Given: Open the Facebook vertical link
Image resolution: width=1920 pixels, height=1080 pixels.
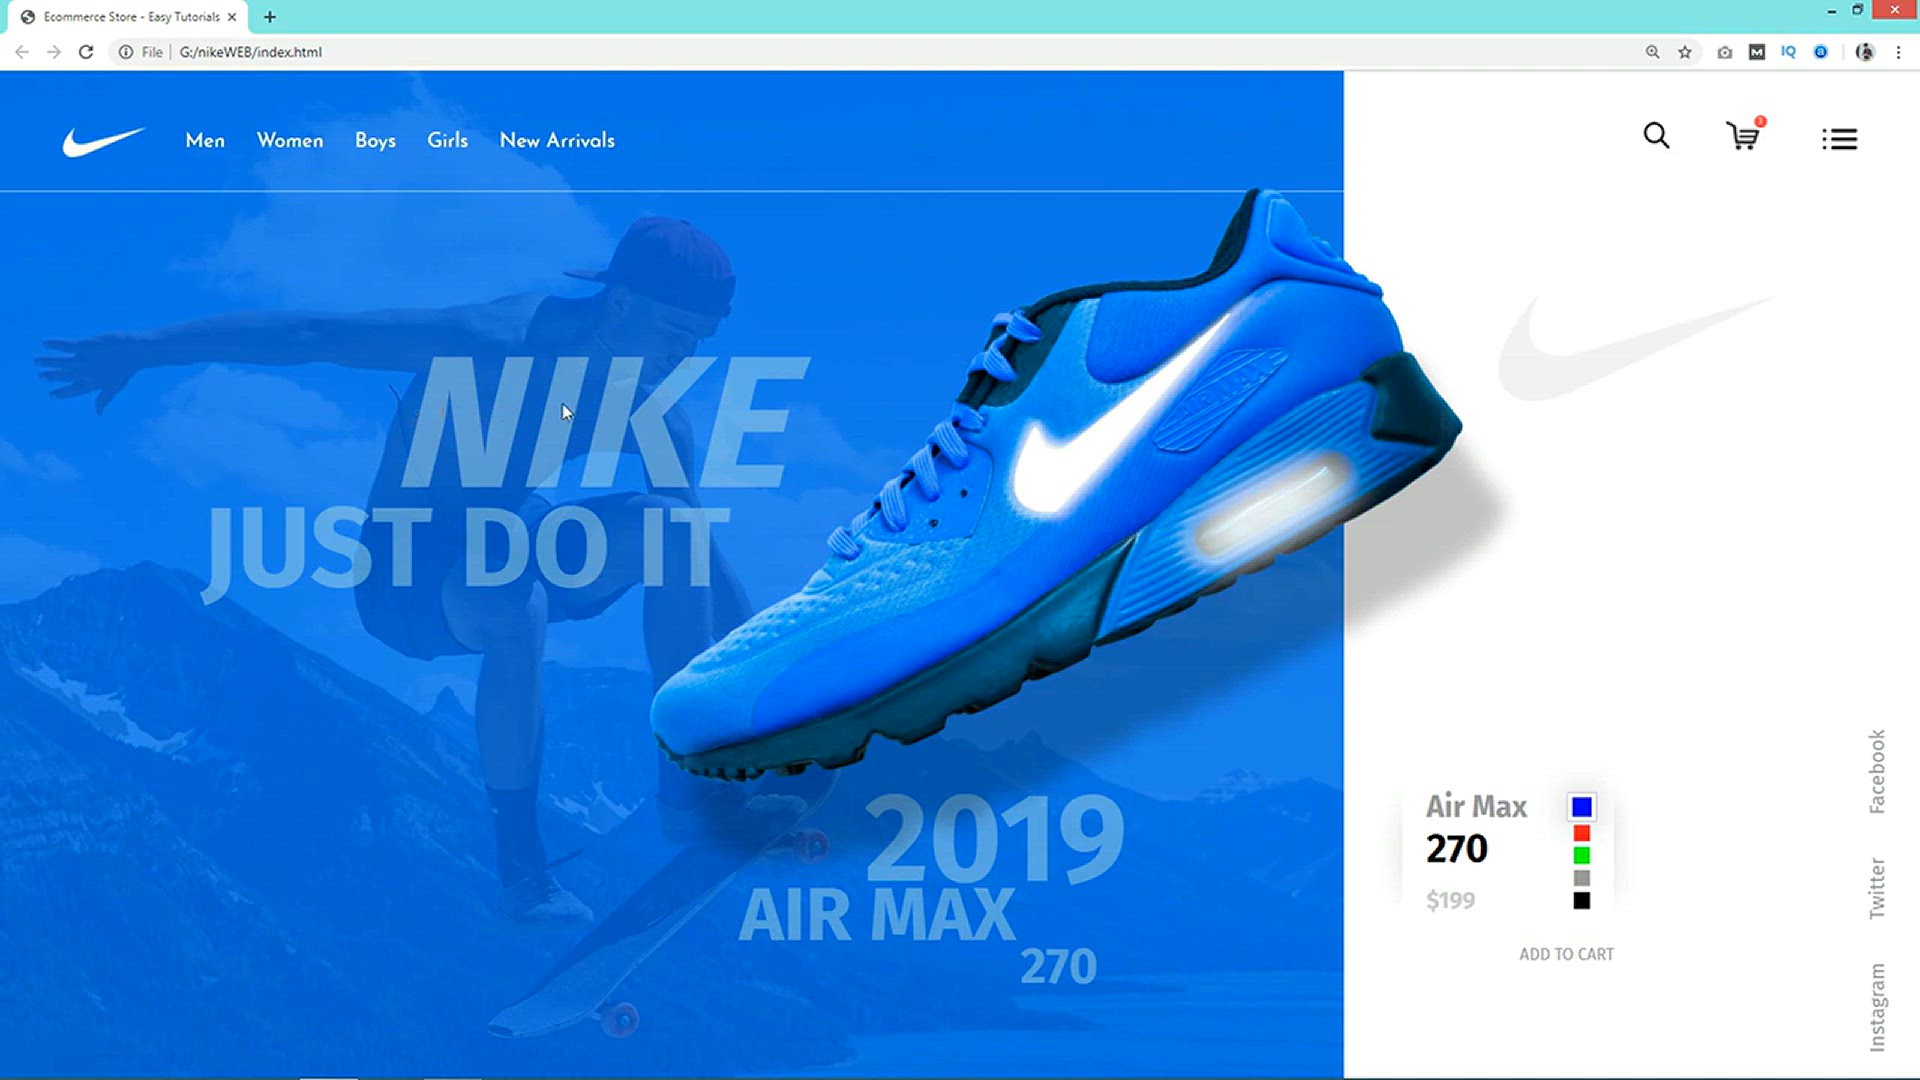Looking at the screenshot, I should (1877, 771).
